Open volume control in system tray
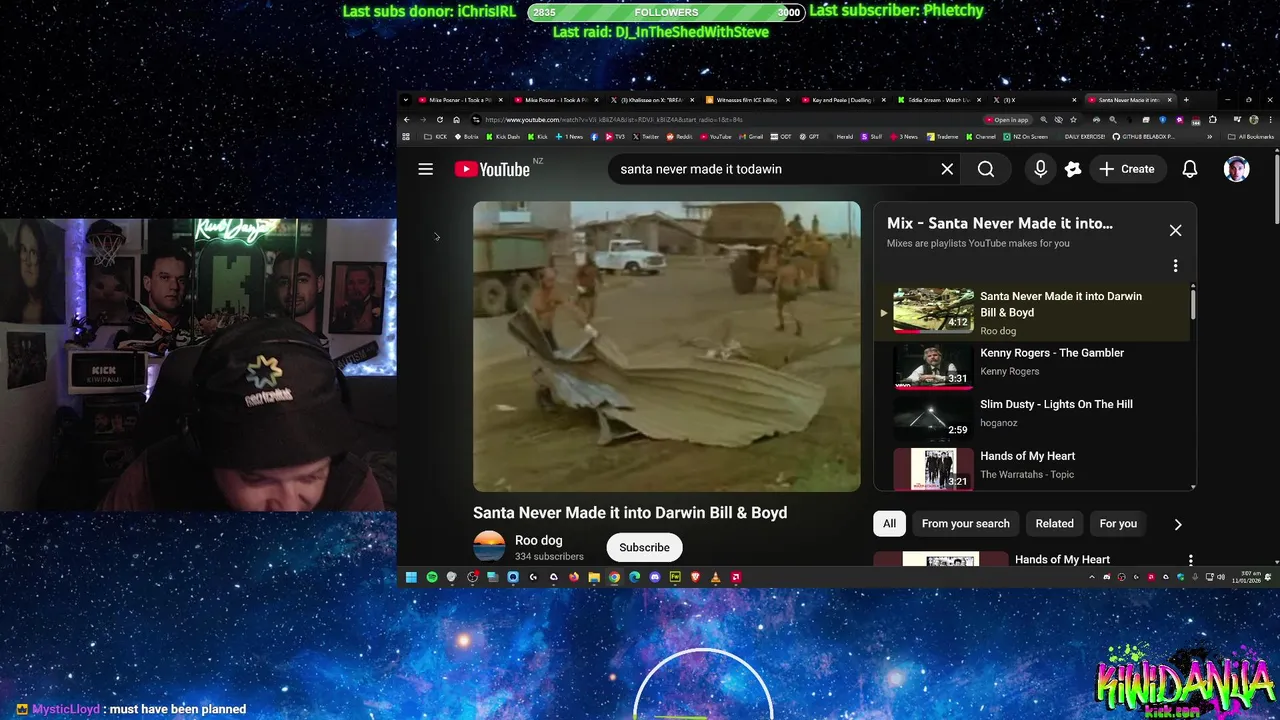This screenshot has width=1280, height=720. [x=1221, y=577]
